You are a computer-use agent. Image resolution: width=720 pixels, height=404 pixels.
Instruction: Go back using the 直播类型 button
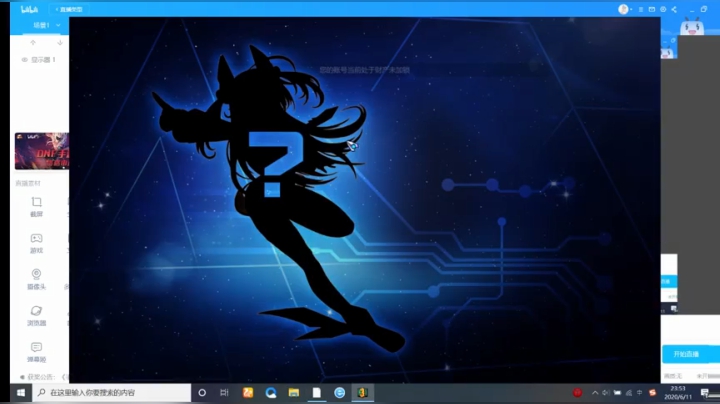pos(69,9)
